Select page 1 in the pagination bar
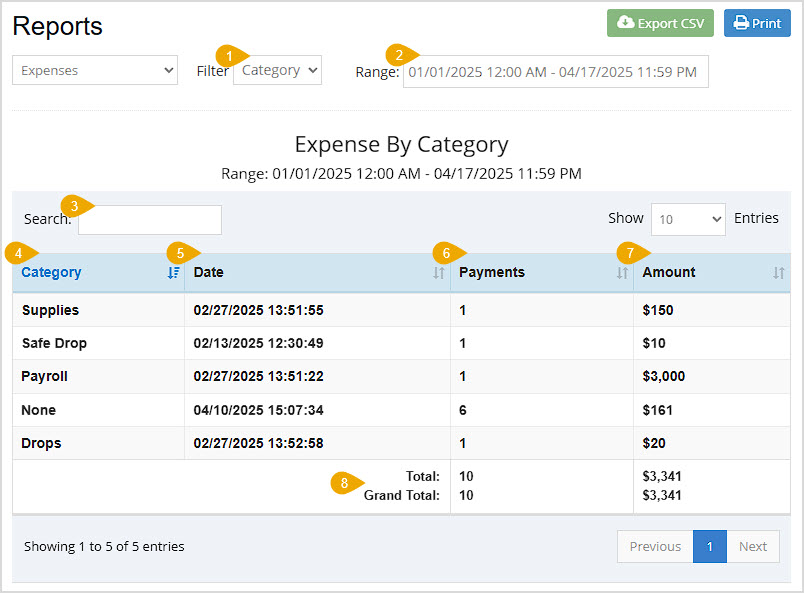 (x=709, y=546)
